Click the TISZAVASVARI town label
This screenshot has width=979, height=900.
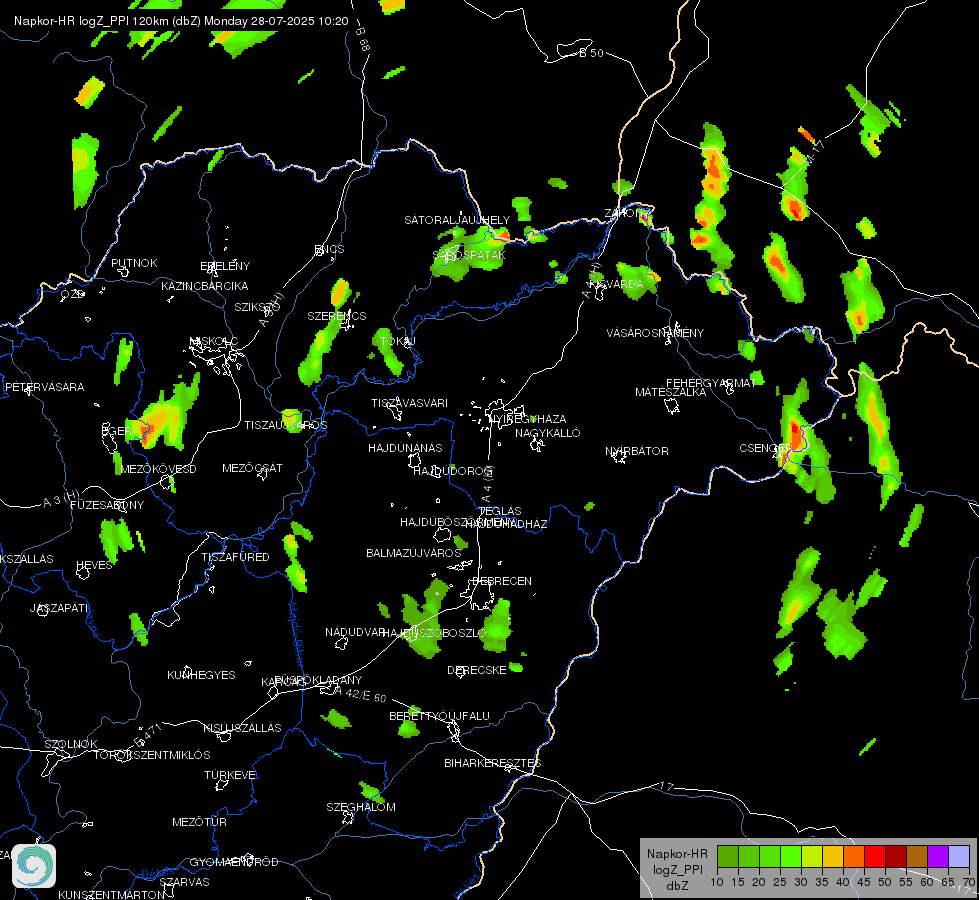pos(409,403)
